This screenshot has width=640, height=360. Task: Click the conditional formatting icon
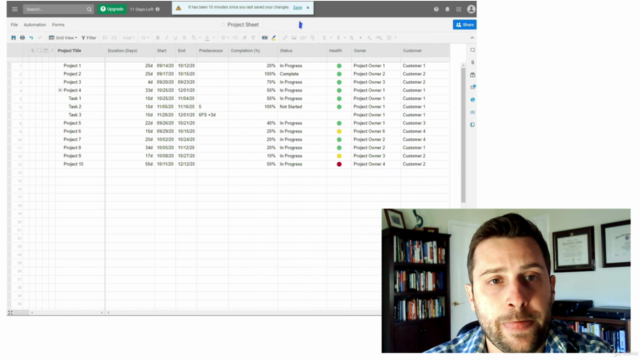[x=264, y=38]
